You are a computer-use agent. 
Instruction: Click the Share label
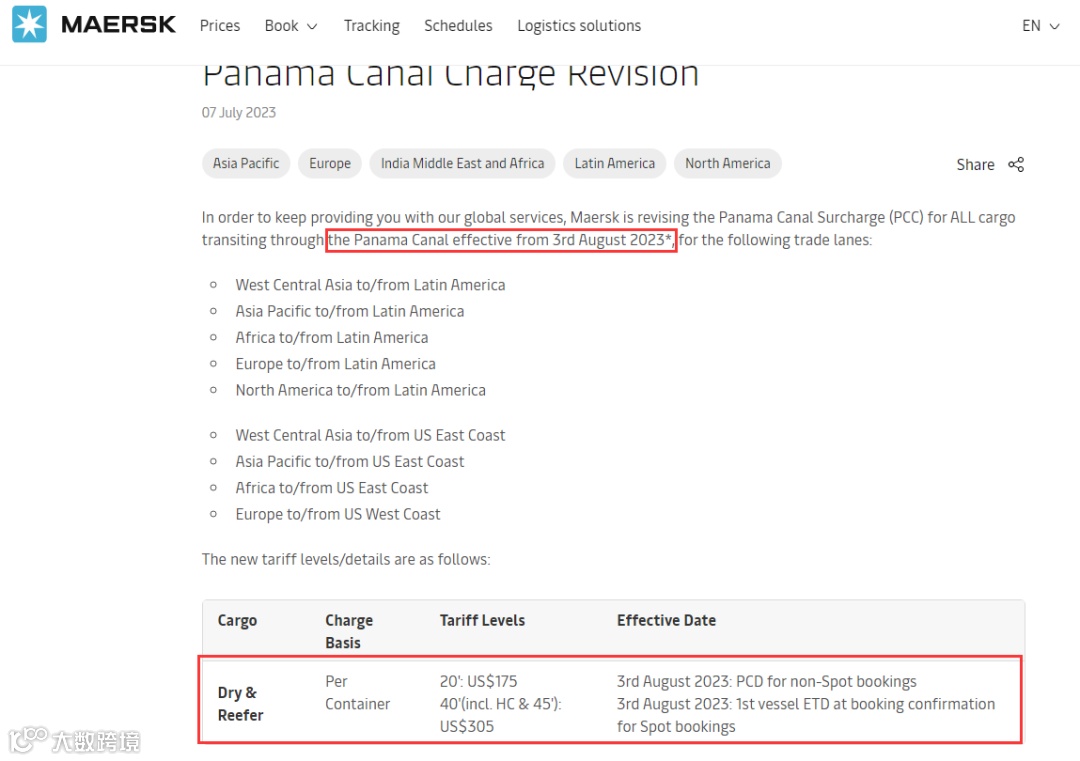click(975, 165)
